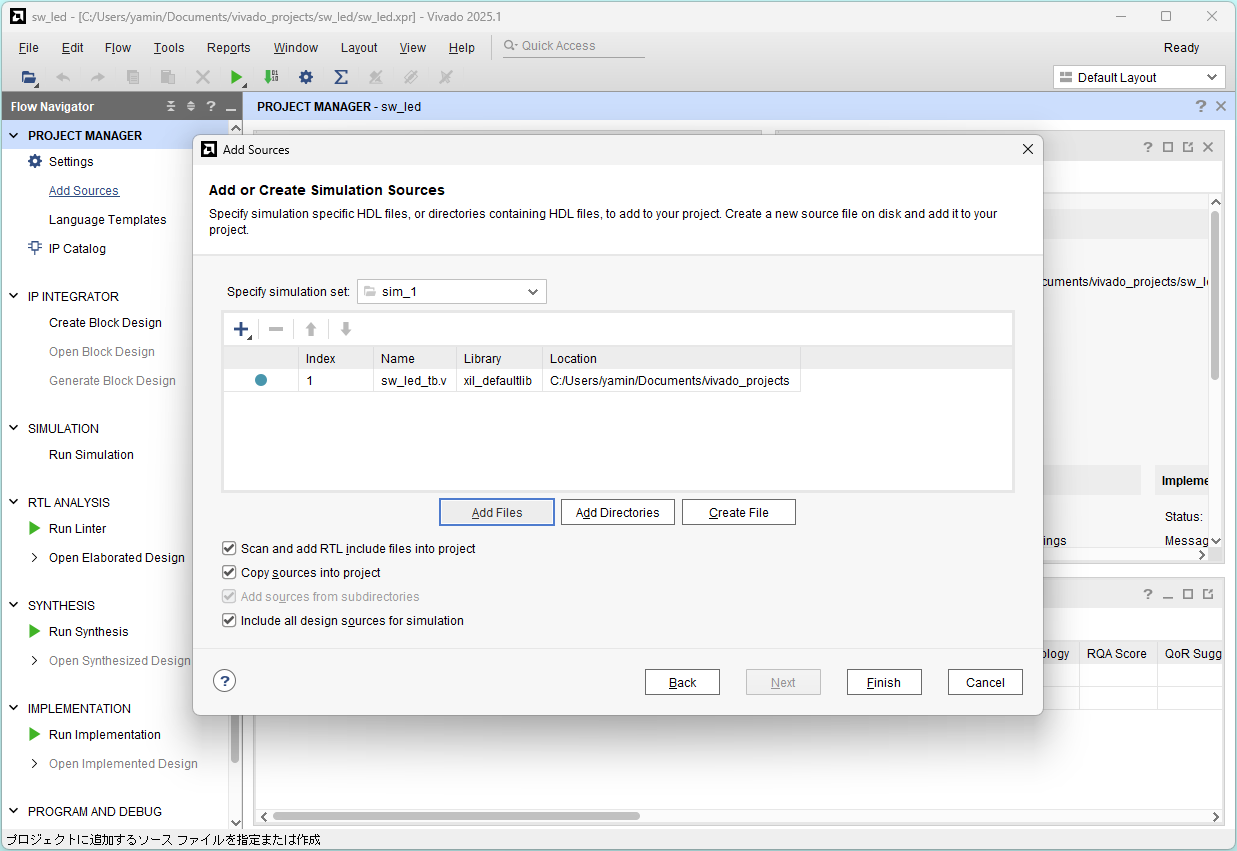1237x851 pixels.
Task: Open Settings gear icon in main toolbar
Action: (306, 77)
